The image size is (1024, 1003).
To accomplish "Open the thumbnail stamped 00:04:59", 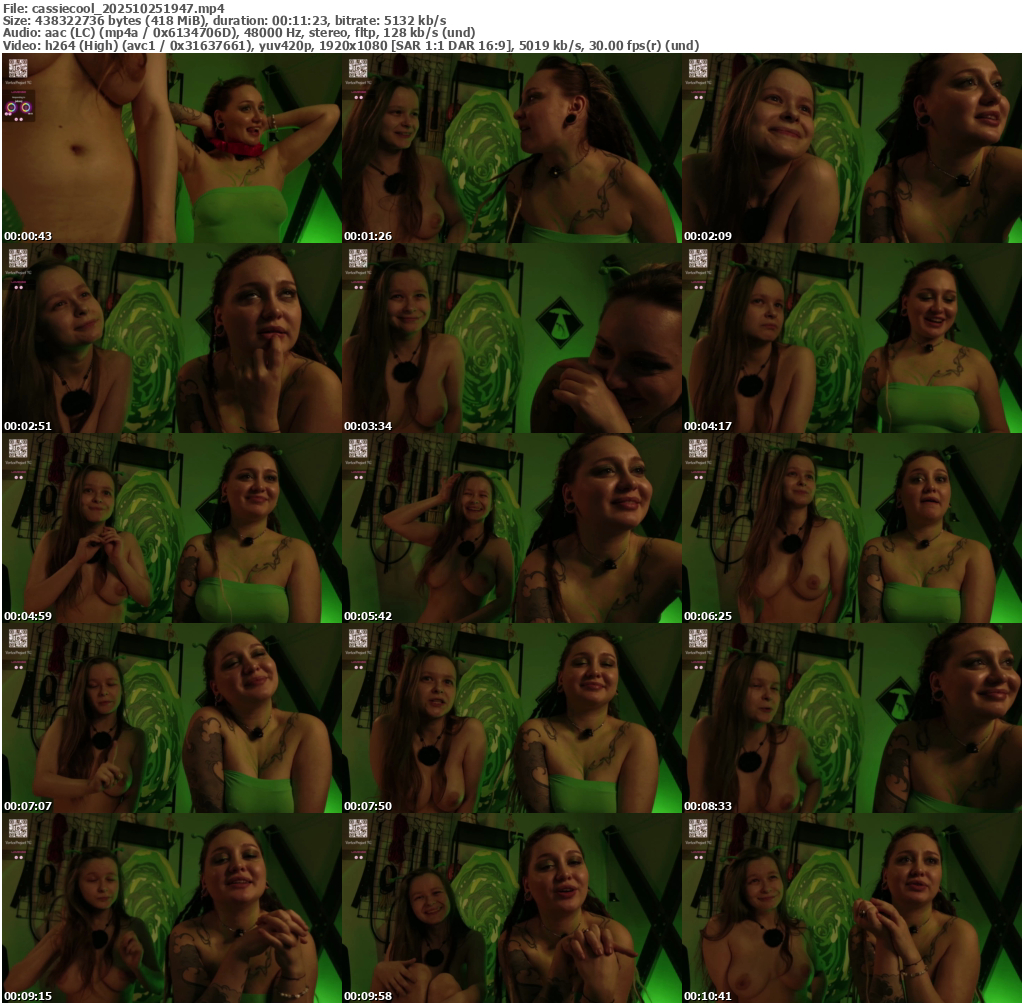I will coord(172,528).
